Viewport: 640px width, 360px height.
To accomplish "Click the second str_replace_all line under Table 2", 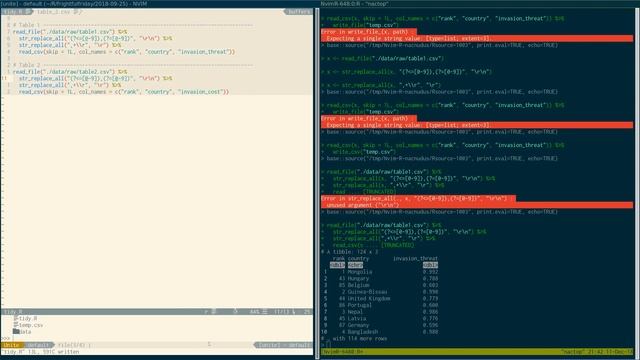I will click(70, 85).
